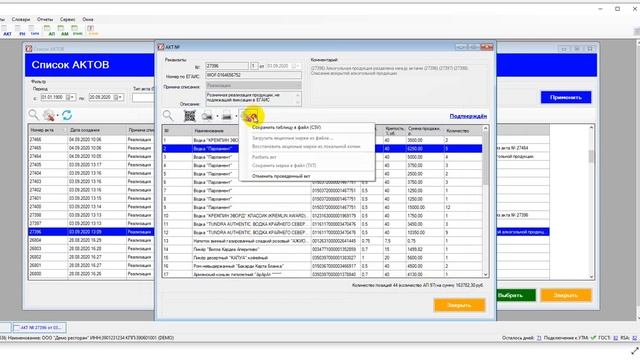Click the Наименование column header
The width and height of the screenshot is (640, 360).
(x=216, y=131)
